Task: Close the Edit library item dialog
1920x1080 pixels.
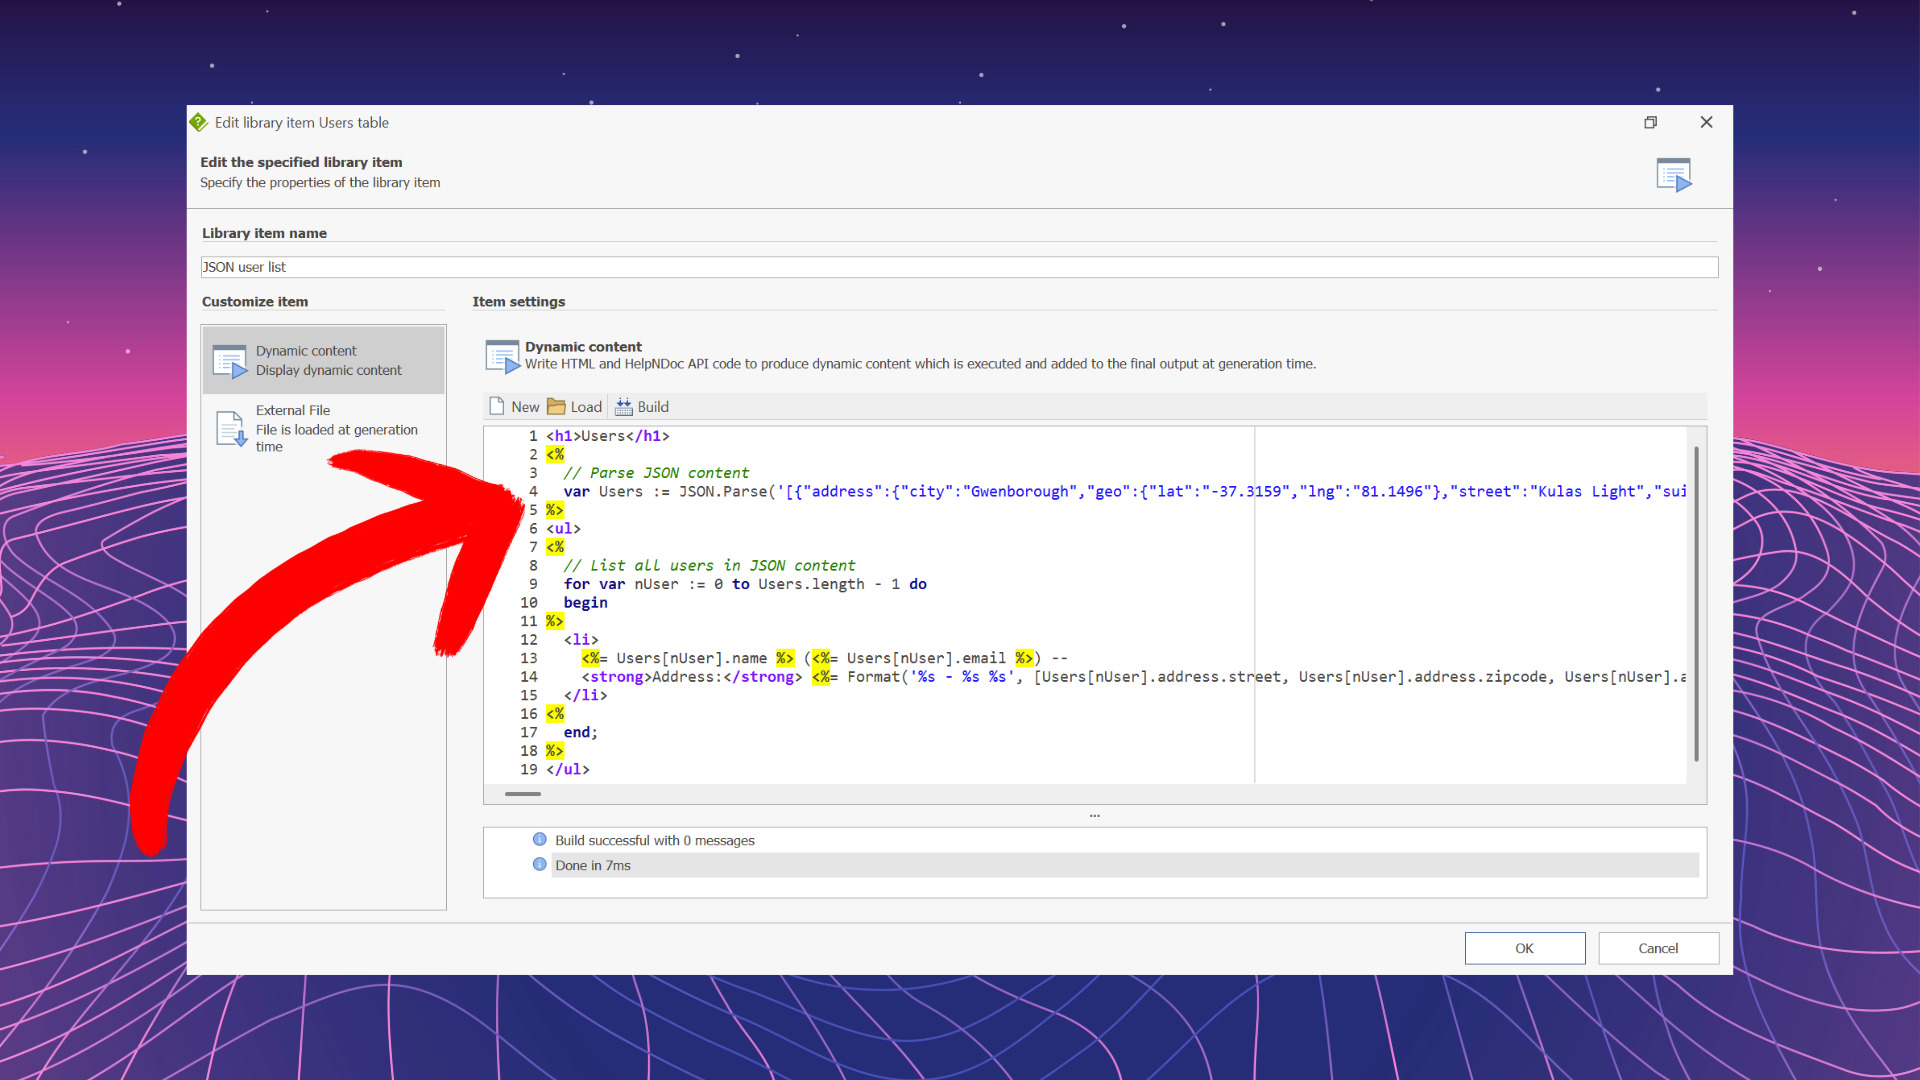Action: [1707, 122]
